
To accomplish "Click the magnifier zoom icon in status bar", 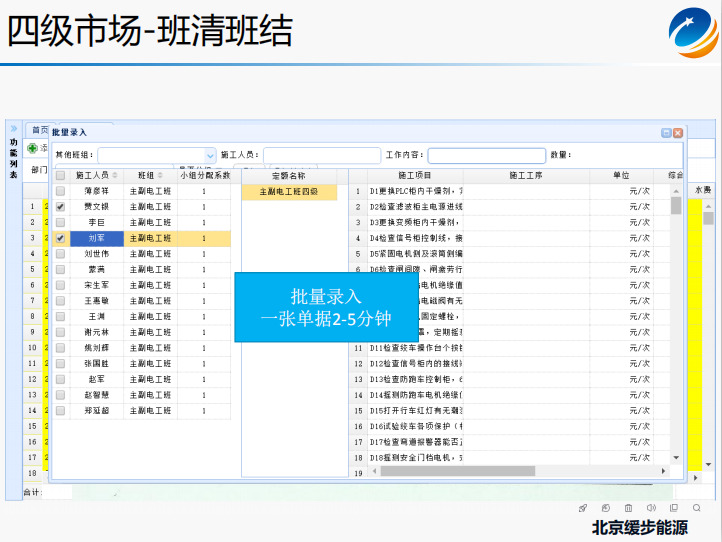I will (x=696, y=508).
